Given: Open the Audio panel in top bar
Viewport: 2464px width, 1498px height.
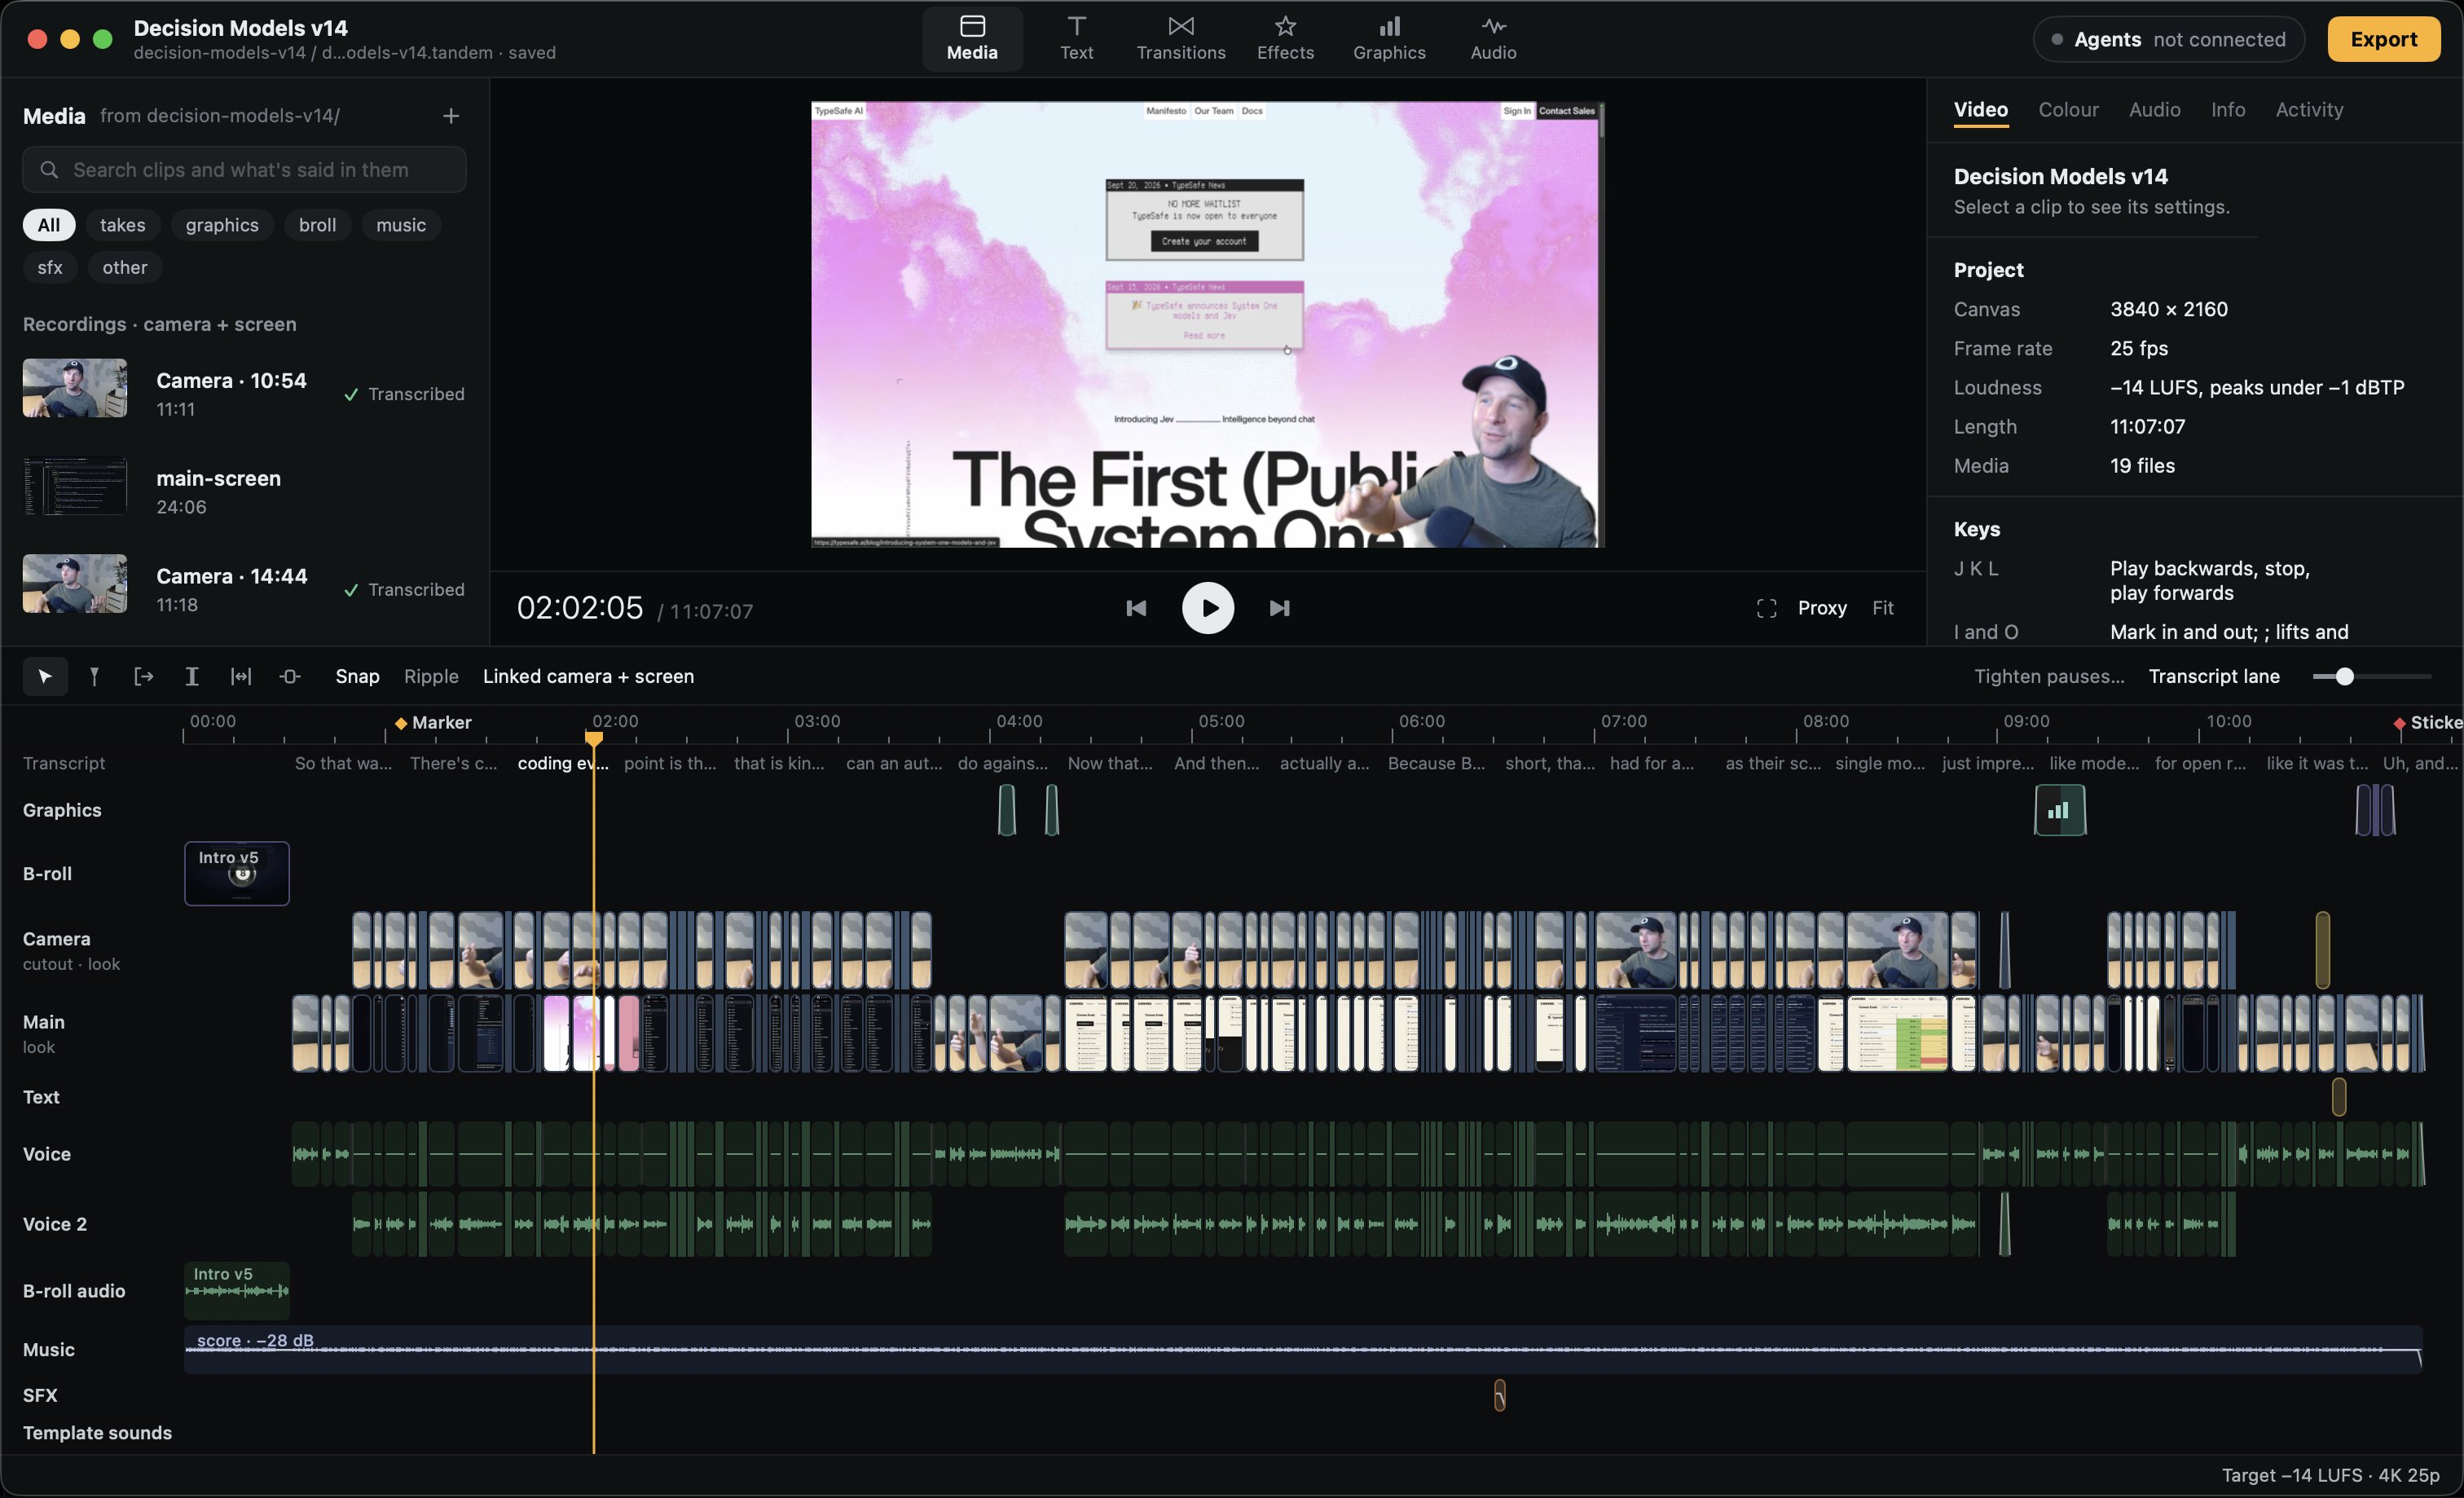Looking at the screenshot, I should (x=1493, y=38).
